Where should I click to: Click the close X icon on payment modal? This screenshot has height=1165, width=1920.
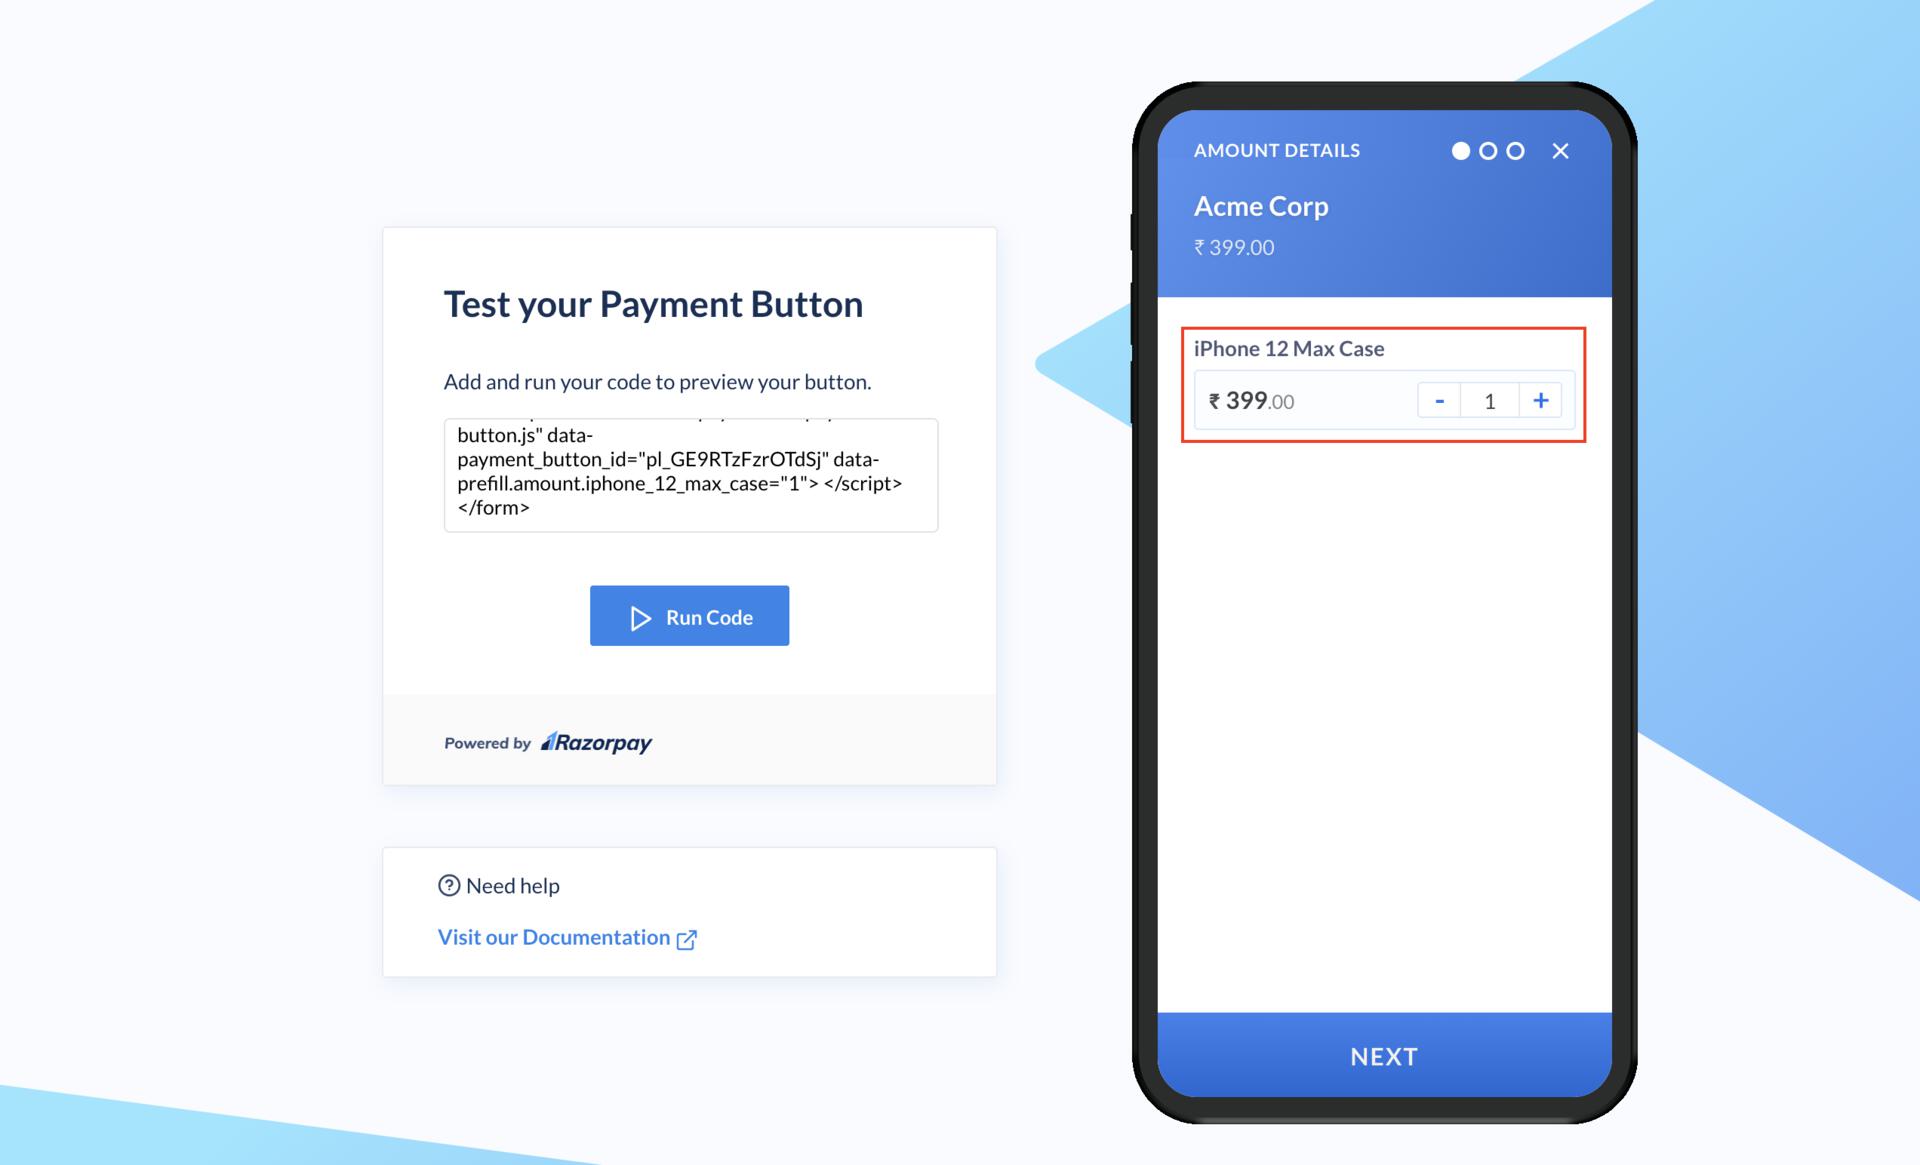pyautogui.click(x=1561, y=151)
